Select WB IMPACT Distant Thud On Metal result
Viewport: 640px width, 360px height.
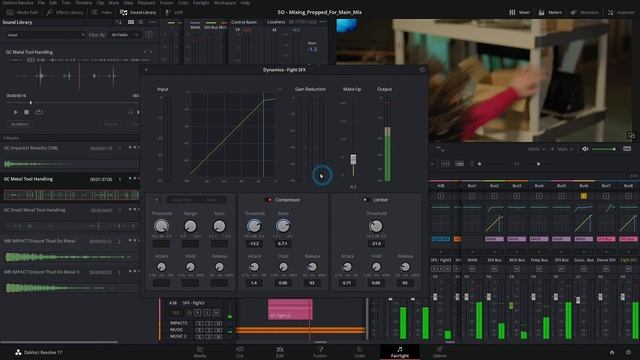coord(70,250)
